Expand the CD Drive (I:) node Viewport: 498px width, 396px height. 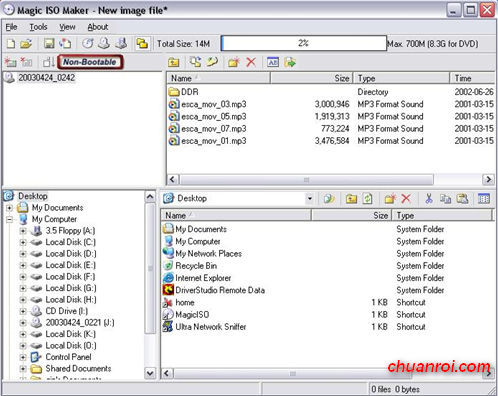23,311
